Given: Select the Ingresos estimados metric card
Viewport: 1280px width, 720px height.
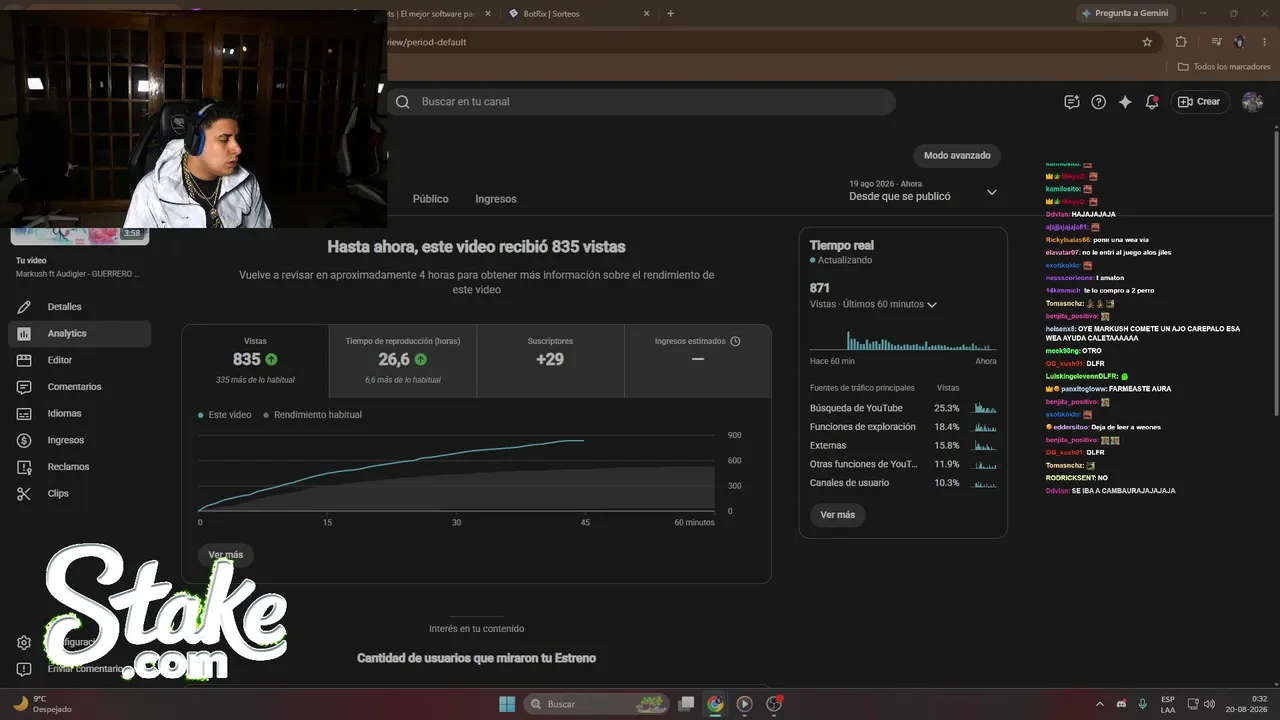Looking at the screenshot, I should tap(698, 361).
